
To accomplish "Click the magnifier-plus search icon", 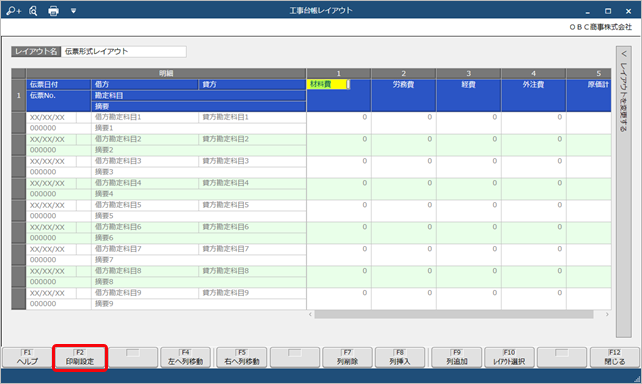I will 14,11.
